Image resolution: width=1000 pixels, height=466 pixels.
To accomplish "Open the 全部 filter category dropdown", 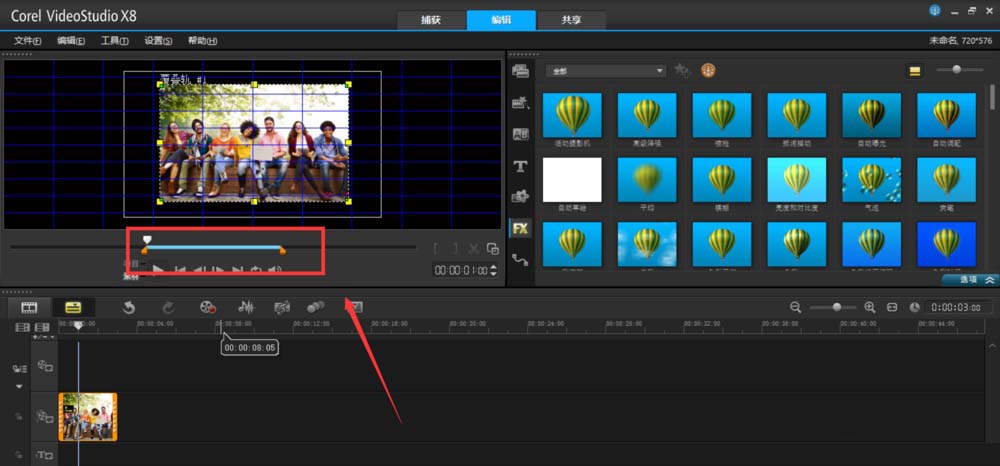I will (x=605, y=70).
